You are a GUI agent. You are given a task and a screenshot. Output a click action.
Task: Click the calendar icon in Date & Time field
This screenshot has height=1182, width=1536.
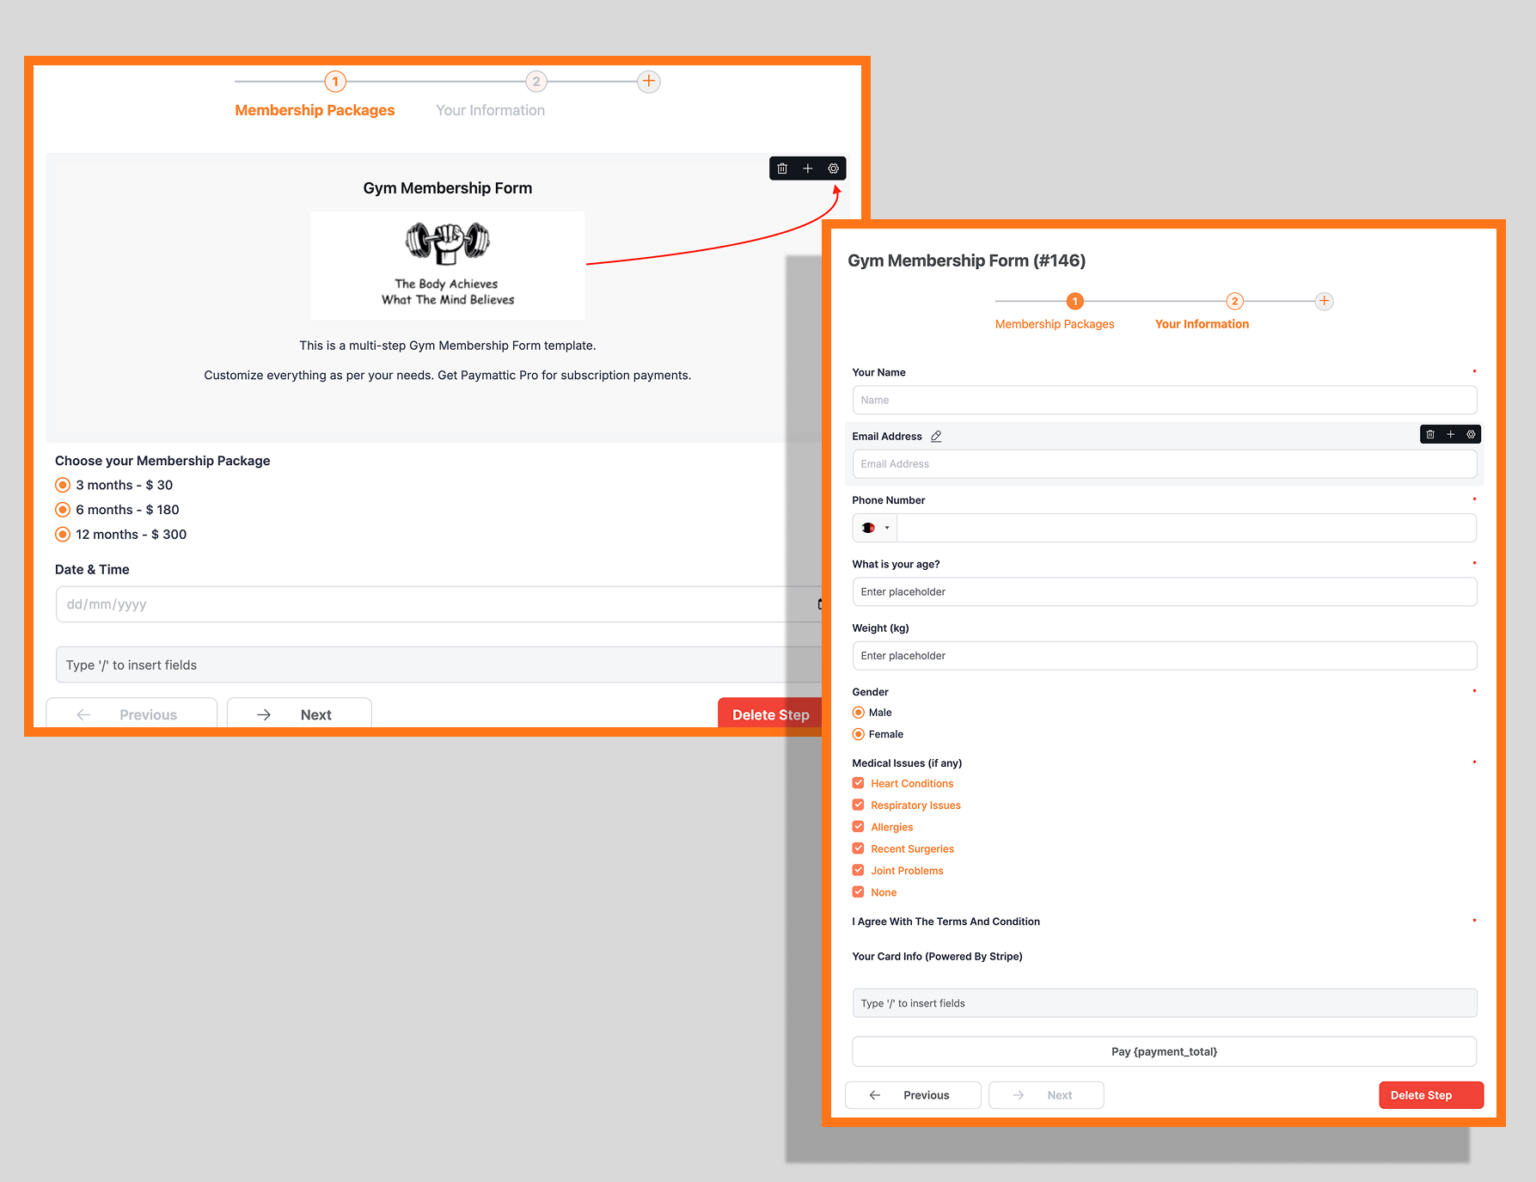point(820,604)
